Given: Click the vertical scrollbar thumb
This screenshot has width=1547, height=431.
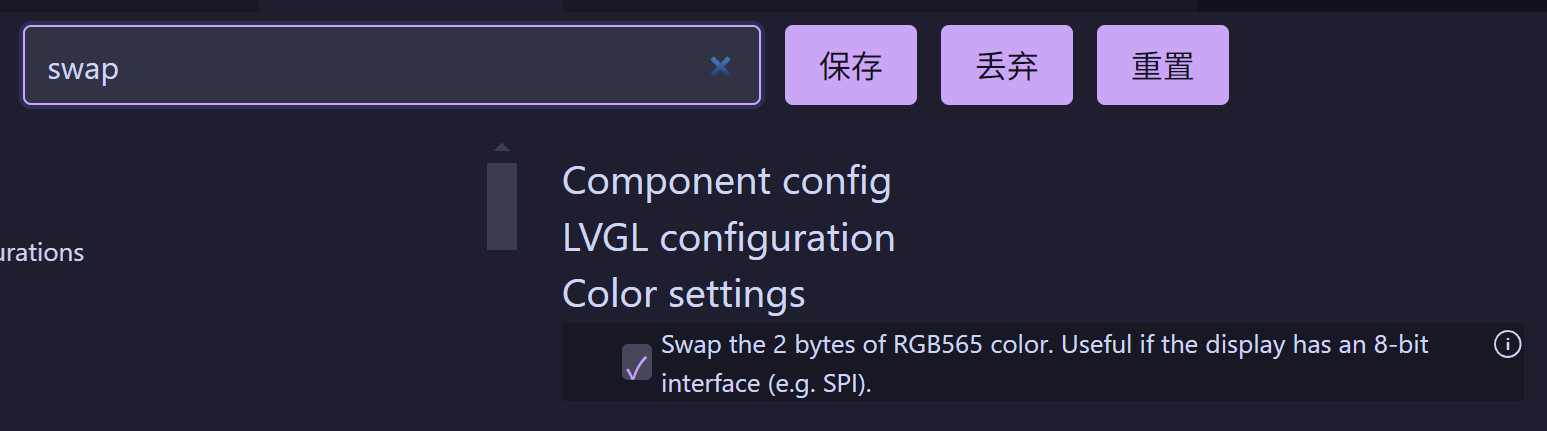Looking at the screenshot, I should 502,206.
